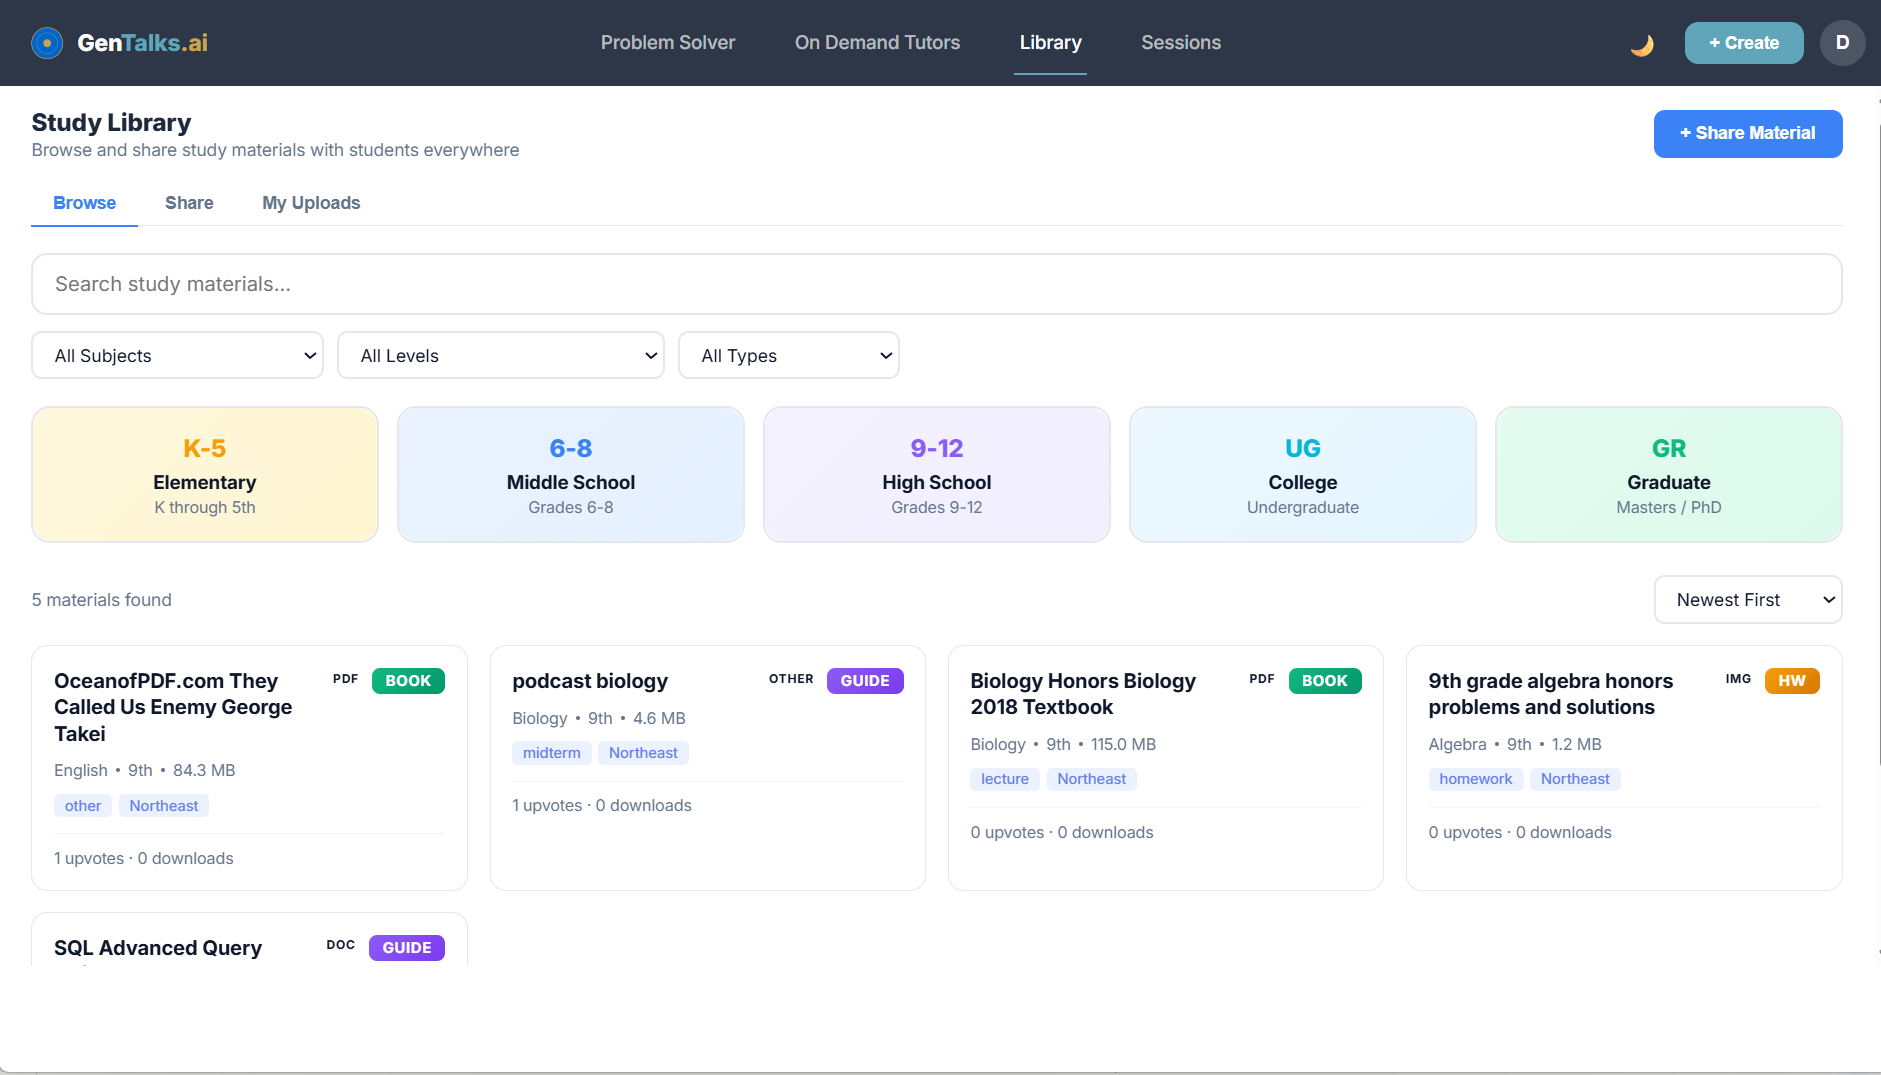Open the user avatar menu labeled D
1881x1075 pixels.
point(1842,43)
